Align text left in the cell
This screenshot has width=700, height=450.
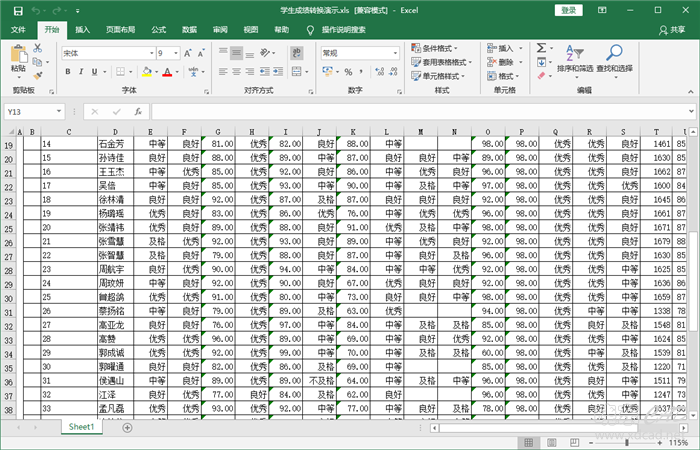coord(223,71)
